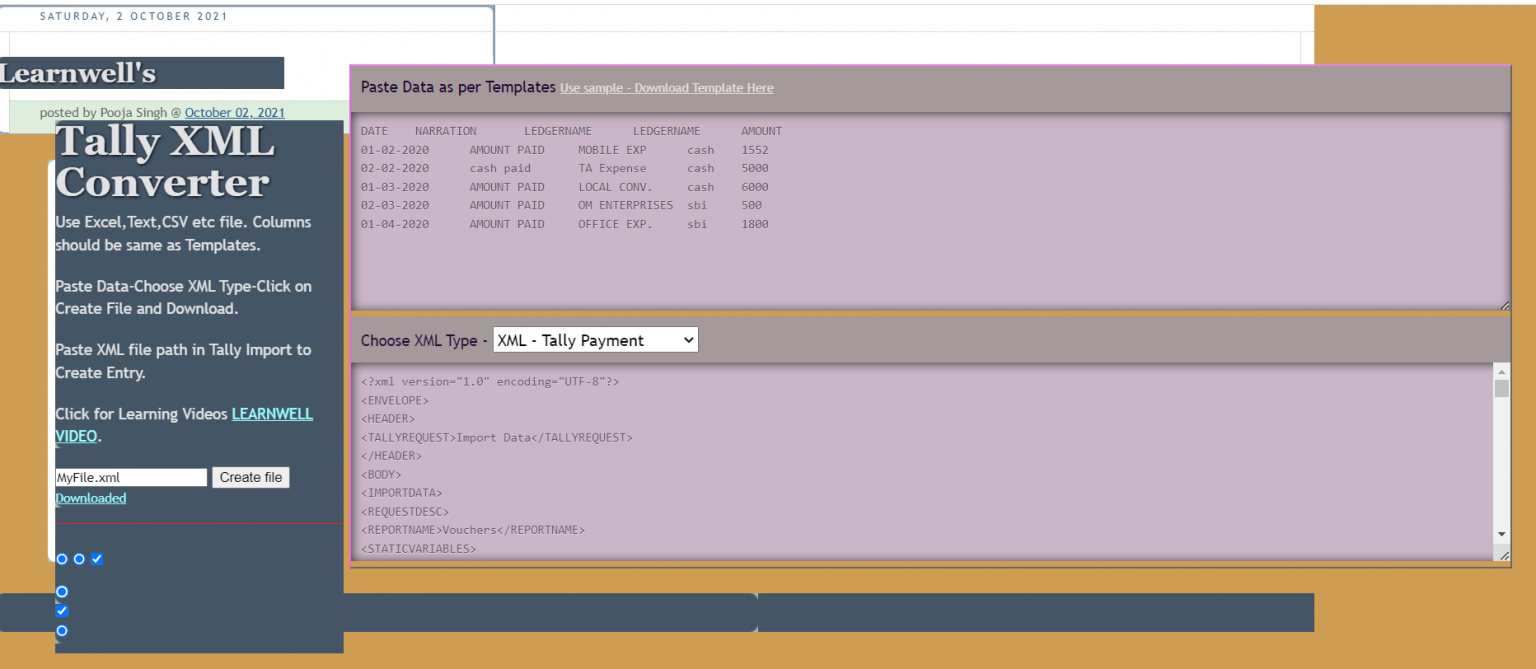Click the scroll-up arrow on the XML output
Image resolution: width=1536 pixels, height=669 pixels.
click(x=1501, y=371)
